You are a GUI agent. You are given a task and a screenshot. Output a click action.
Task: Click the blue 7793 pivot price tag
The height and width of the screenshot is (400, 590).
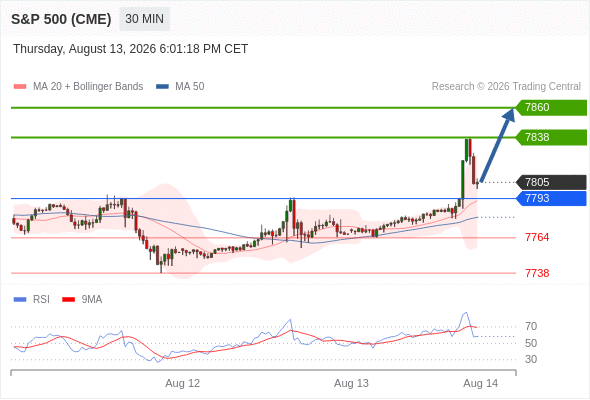(551, 198)
